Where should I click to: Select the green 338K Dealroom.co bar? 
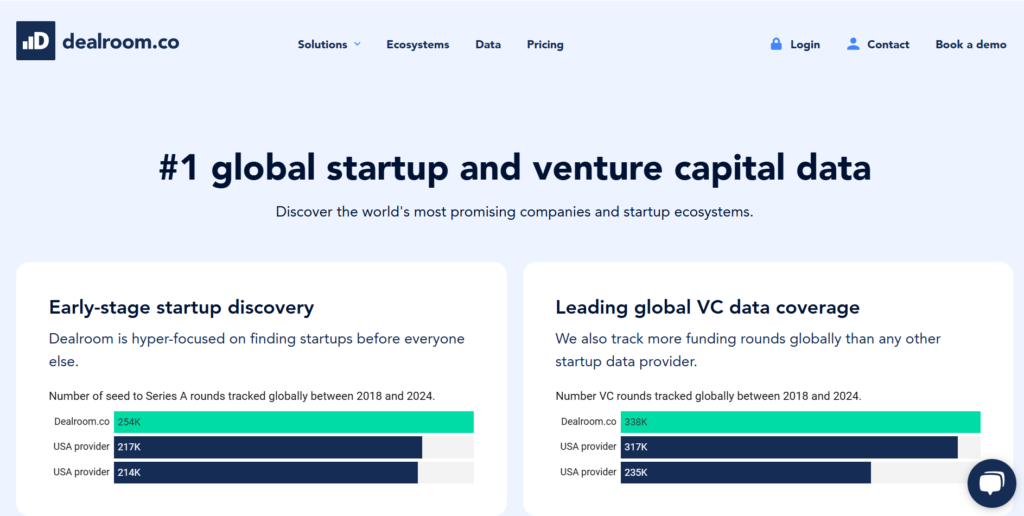coord(800,422)
